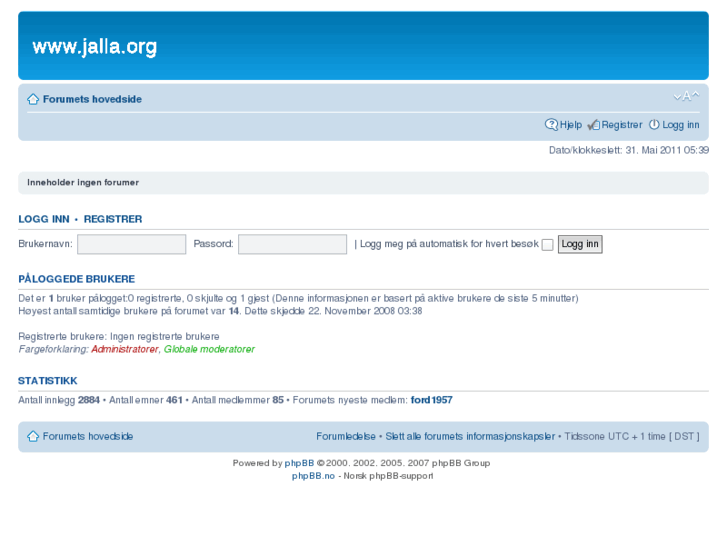The width and height of the screenshot is (727, 545).
Task: Click 'Antall innlegg 2884' statistic
Action: [59, 400]
